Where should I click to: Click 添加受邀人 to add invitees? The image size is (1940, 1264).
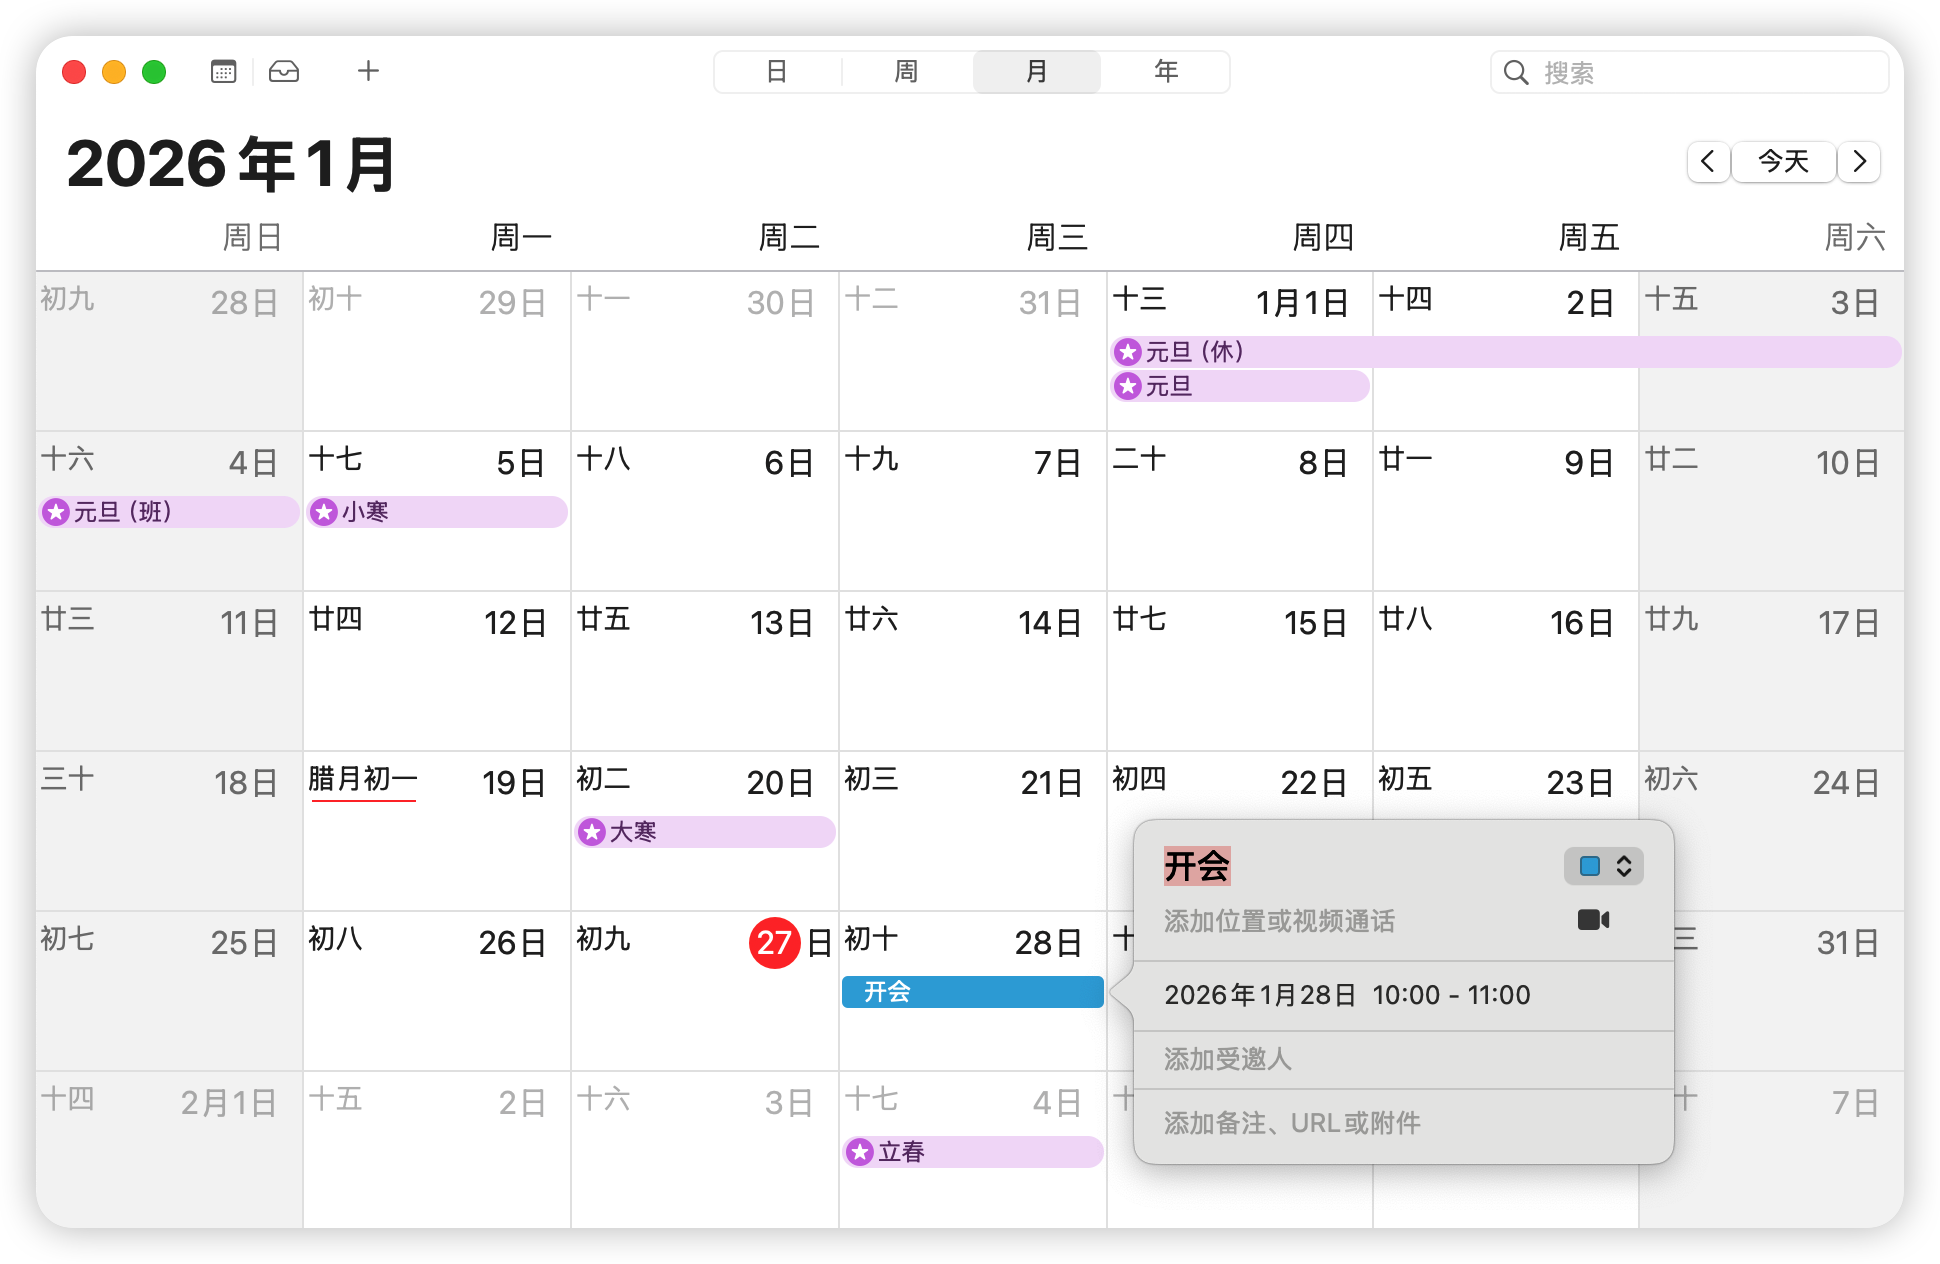pyautogui.click(x=1228, y=1059)
